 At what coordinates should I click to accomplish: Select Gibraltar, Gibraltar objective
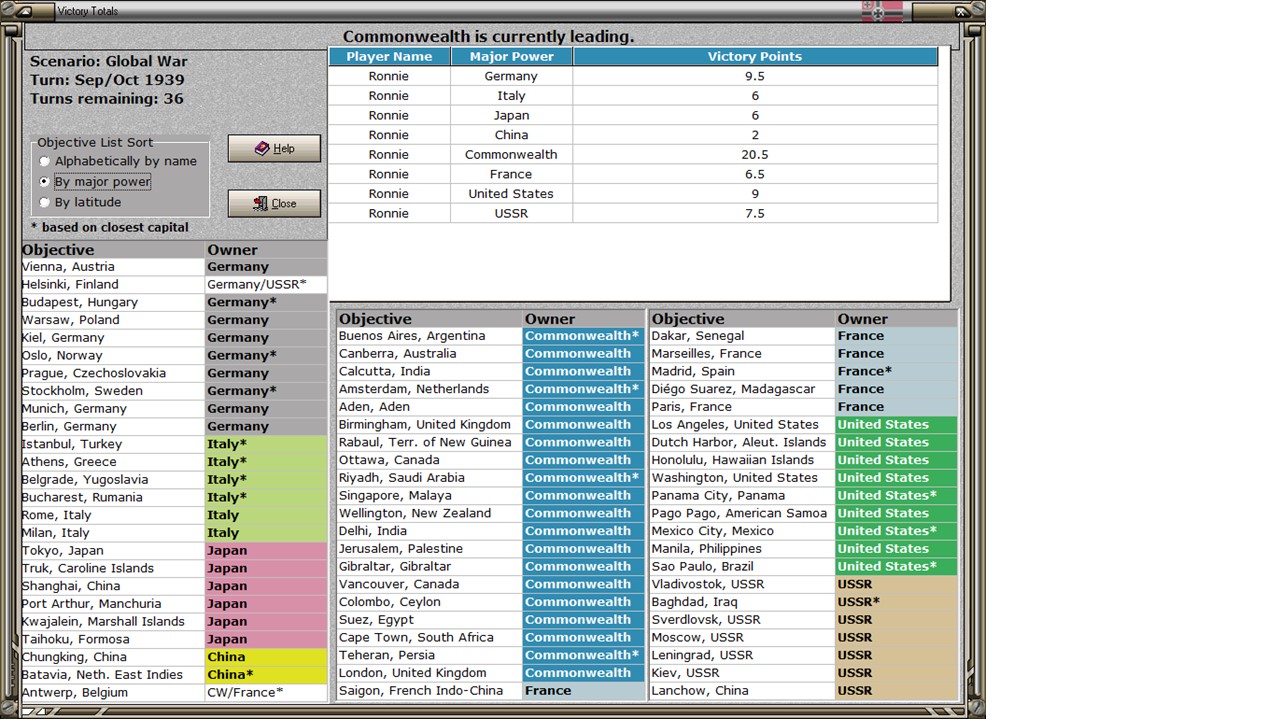429,567
